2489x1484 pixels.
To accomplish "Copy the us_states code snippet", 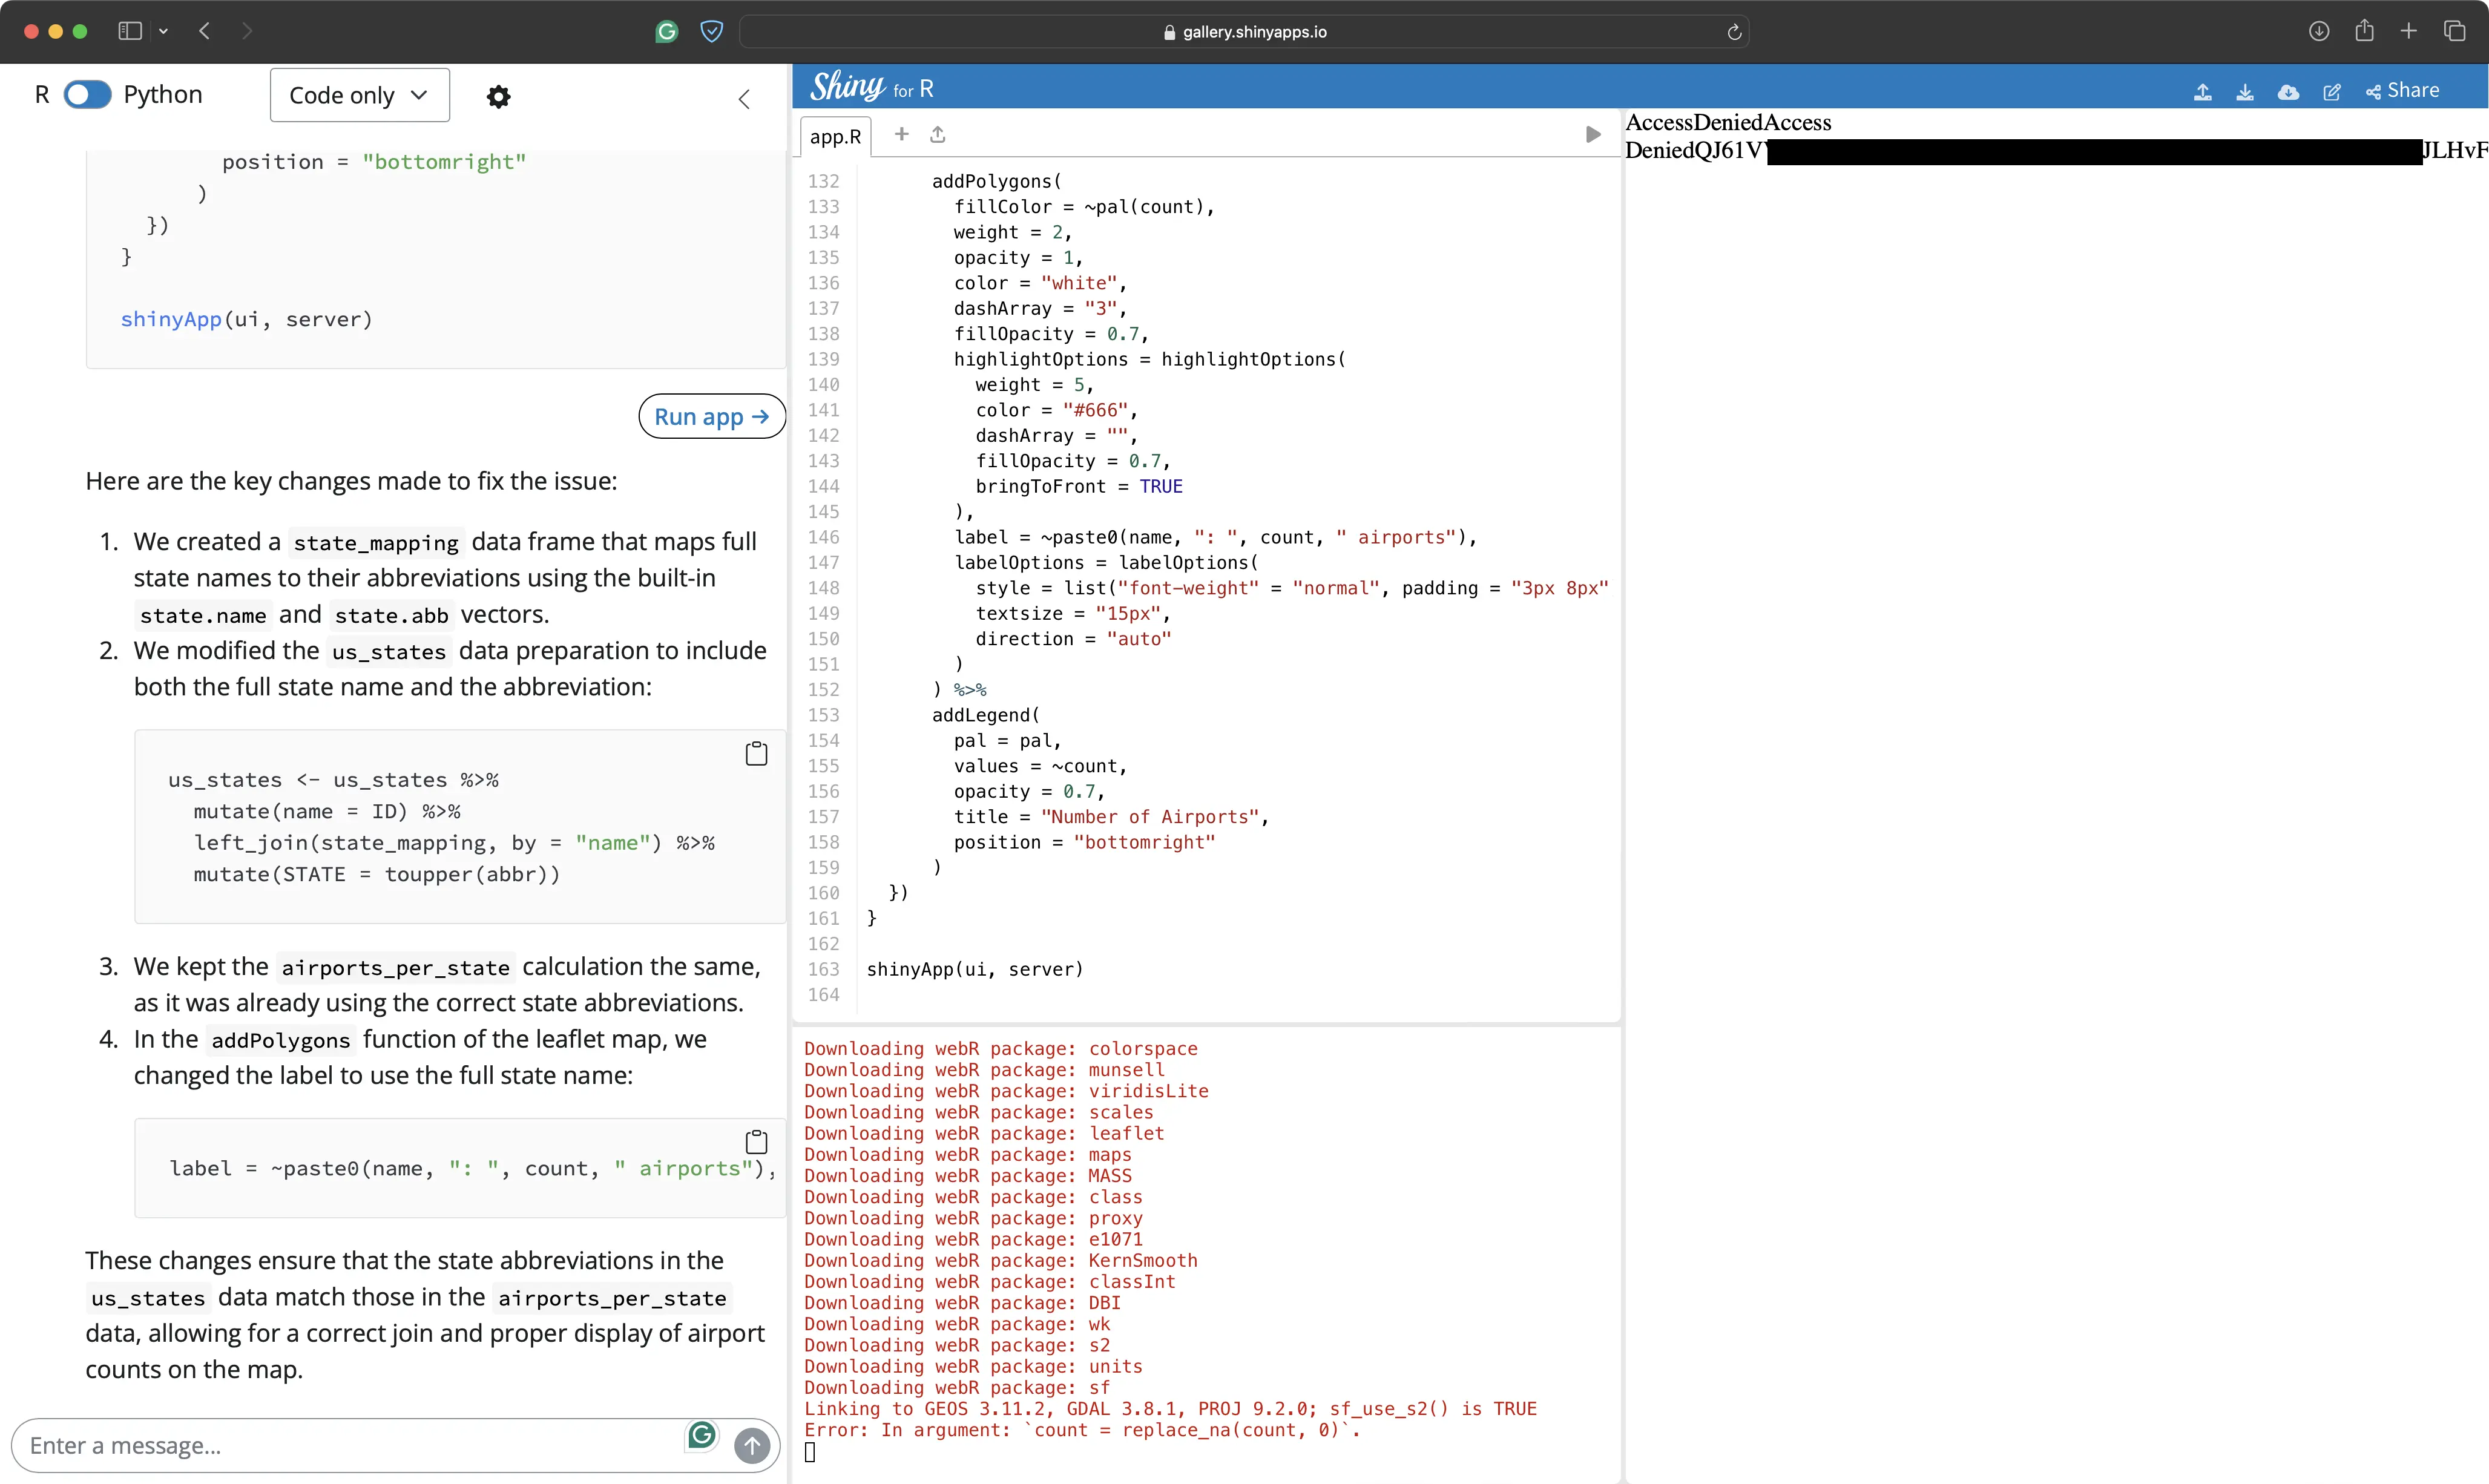I will click(757, 754).
